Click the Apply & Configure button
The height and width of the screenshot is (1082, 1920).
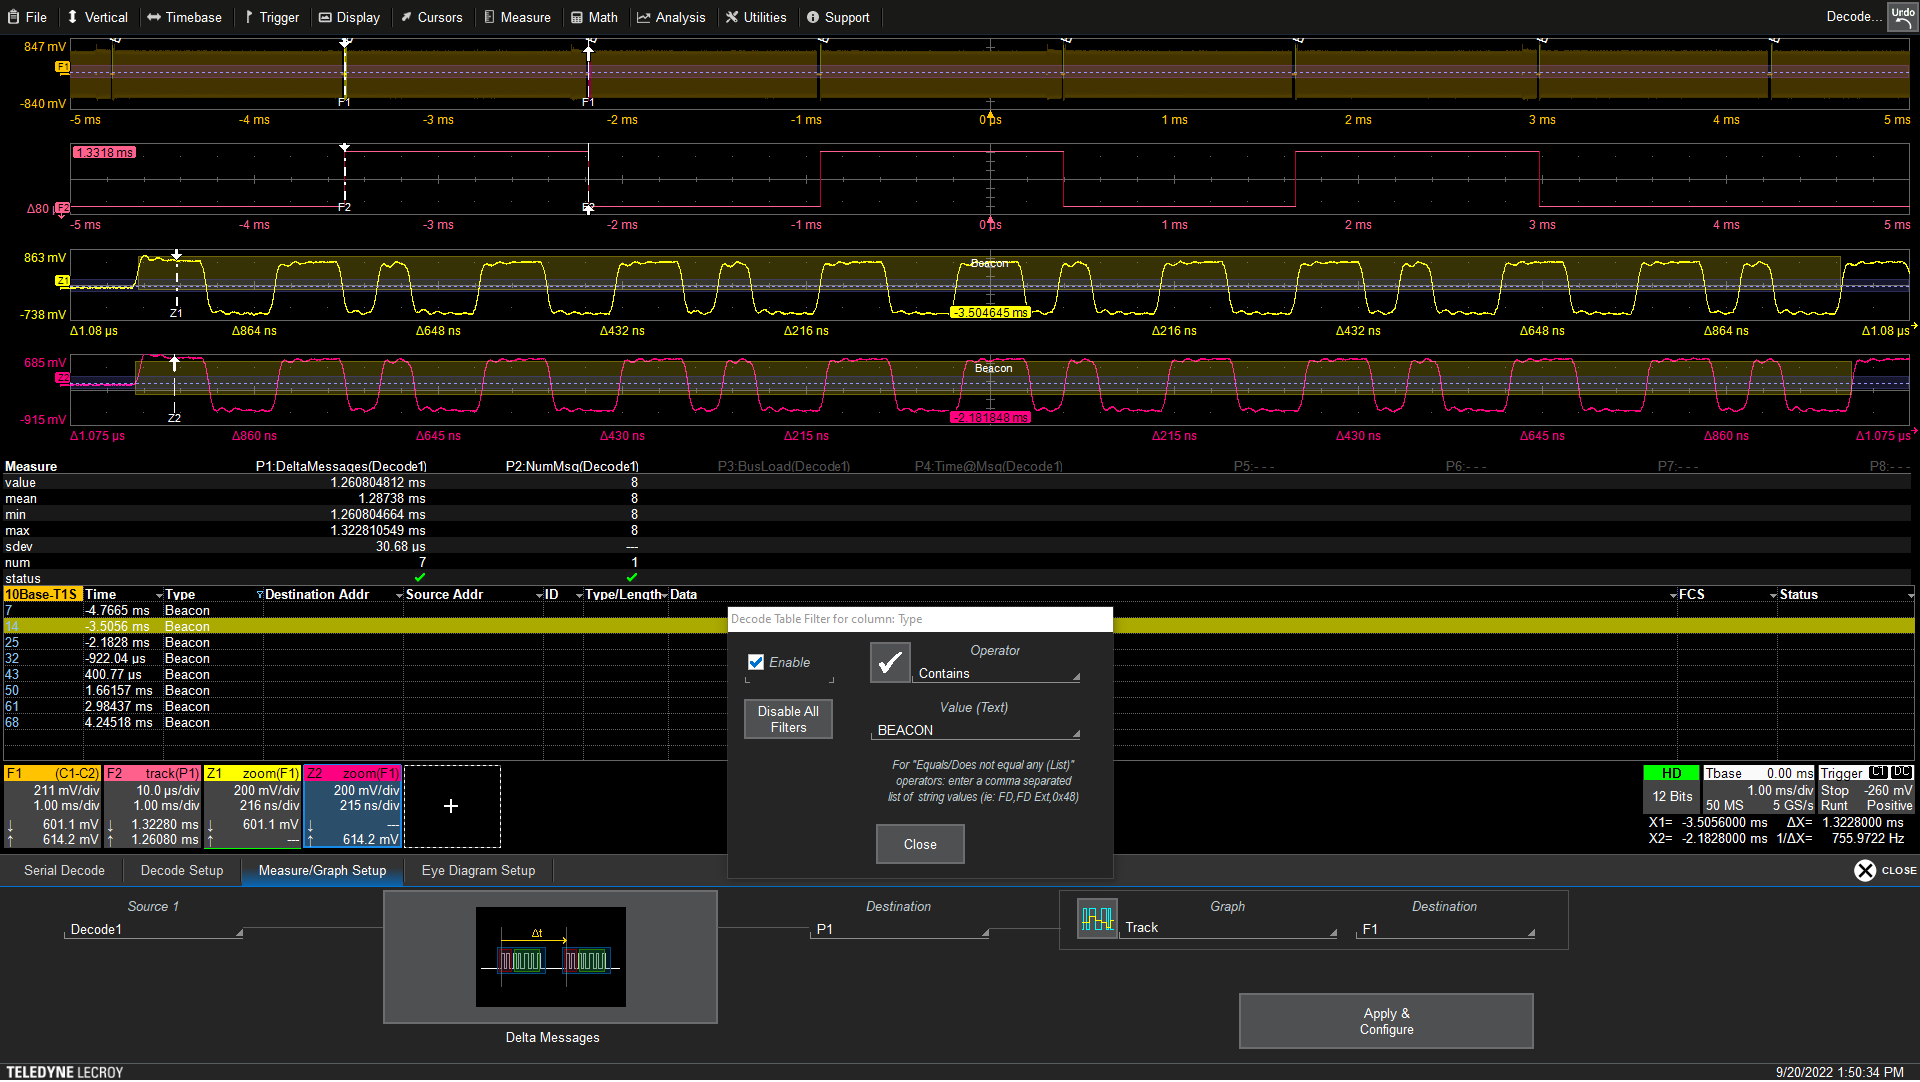click(1385, 1021)
